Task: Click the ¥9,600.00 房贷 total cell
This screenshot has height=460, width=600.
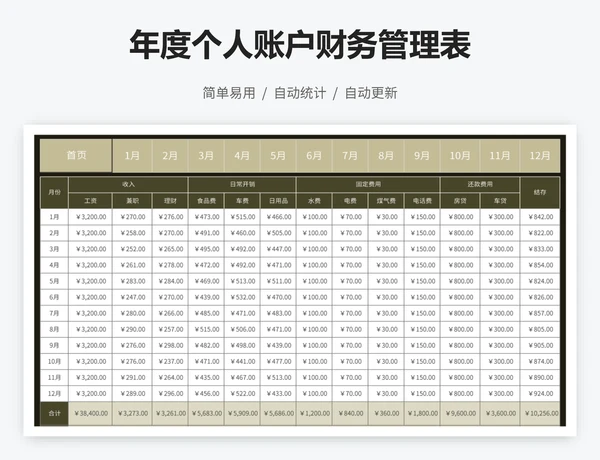Action: pos(460,413)
